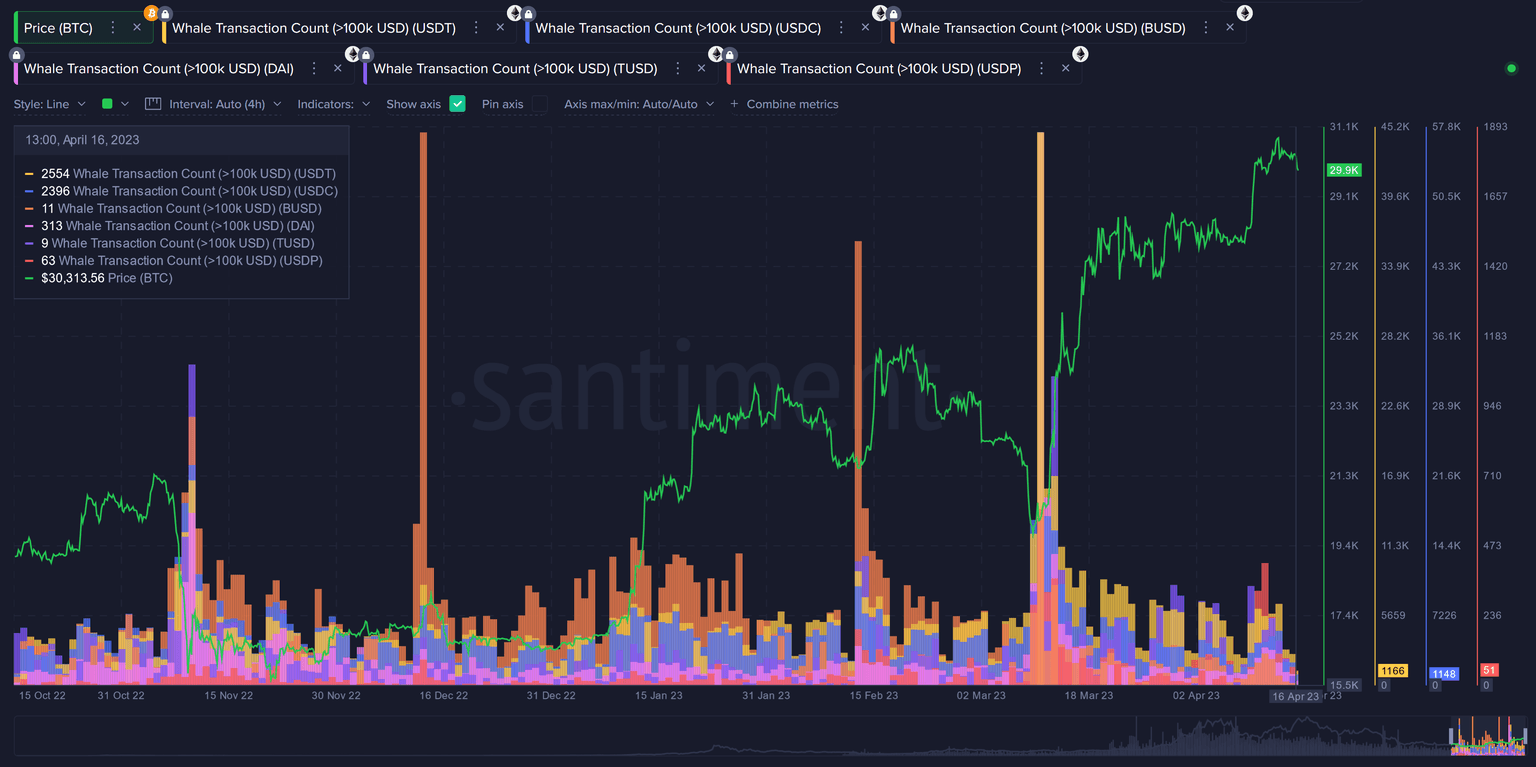Enable the Pin axis checkbox
1536x767 pixels.
pyautogui.click(x=539, y=104)
